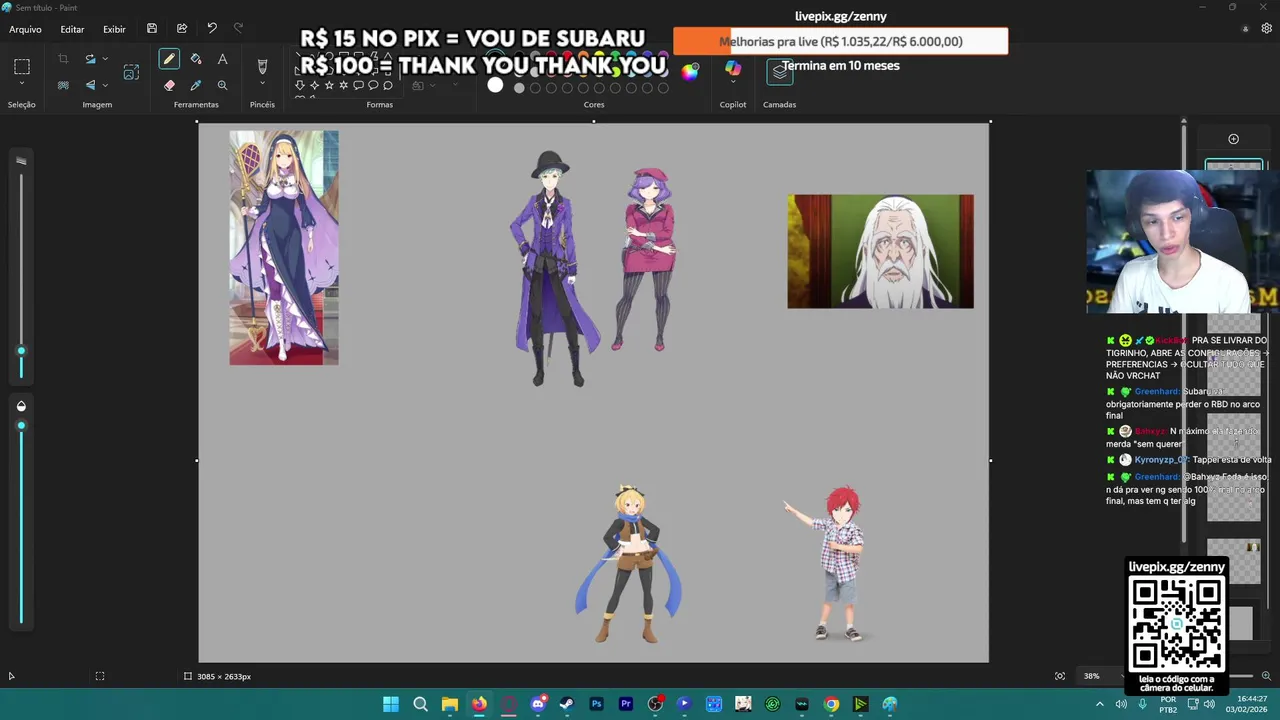This screenshot has width=1280, height=720.
Task: Insert the five-point star shape
Action: pos(329,86)
